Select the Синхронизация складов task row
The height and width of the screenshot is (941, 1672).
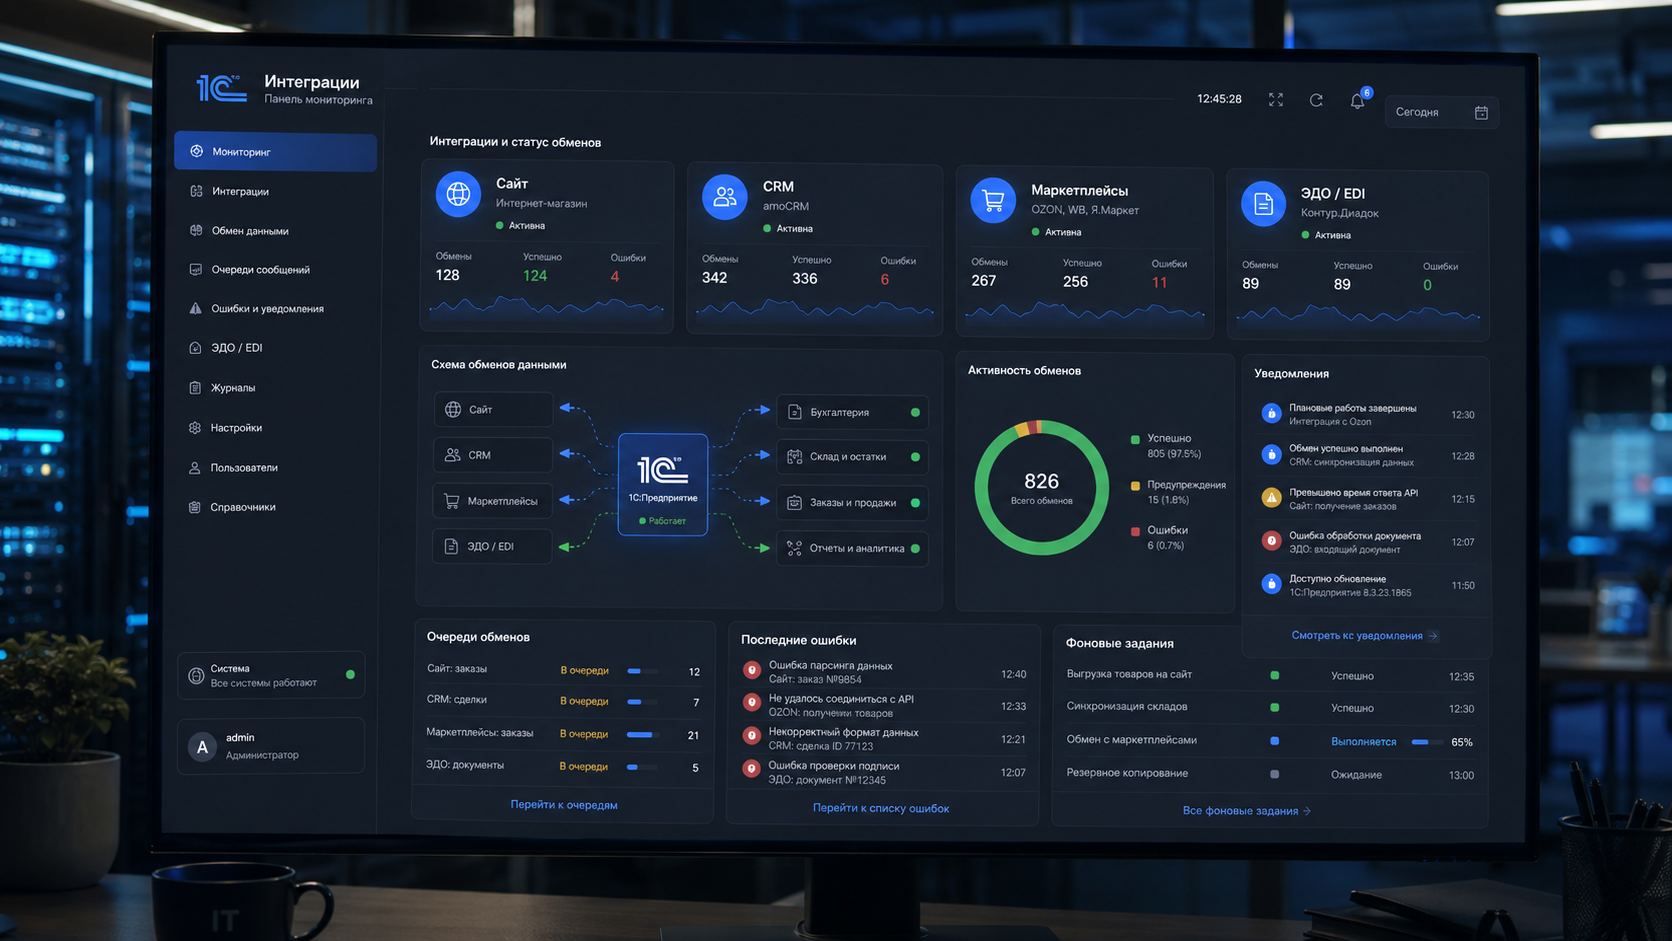(1270, 707)
